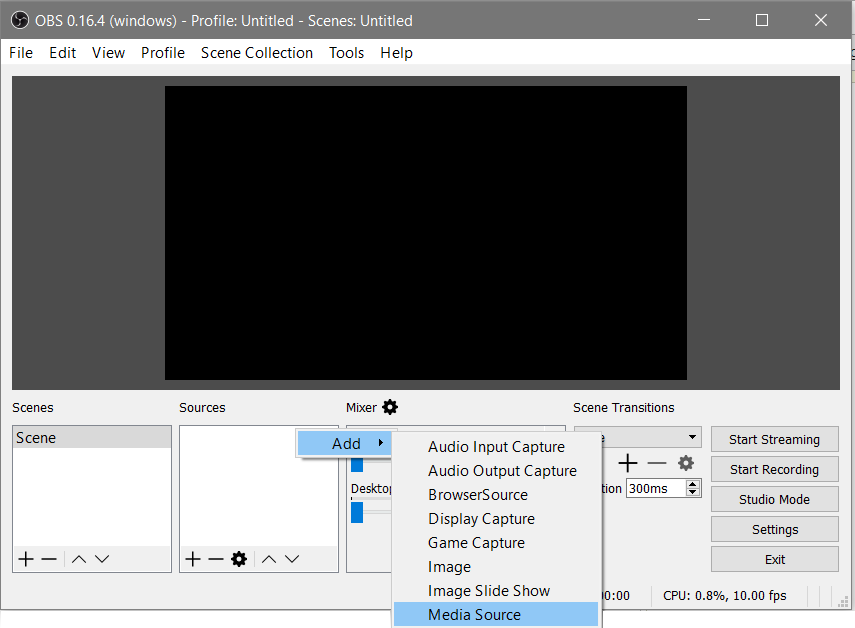
Task: Open source properties with the Sources gear icon
Action: coord(239,559)
